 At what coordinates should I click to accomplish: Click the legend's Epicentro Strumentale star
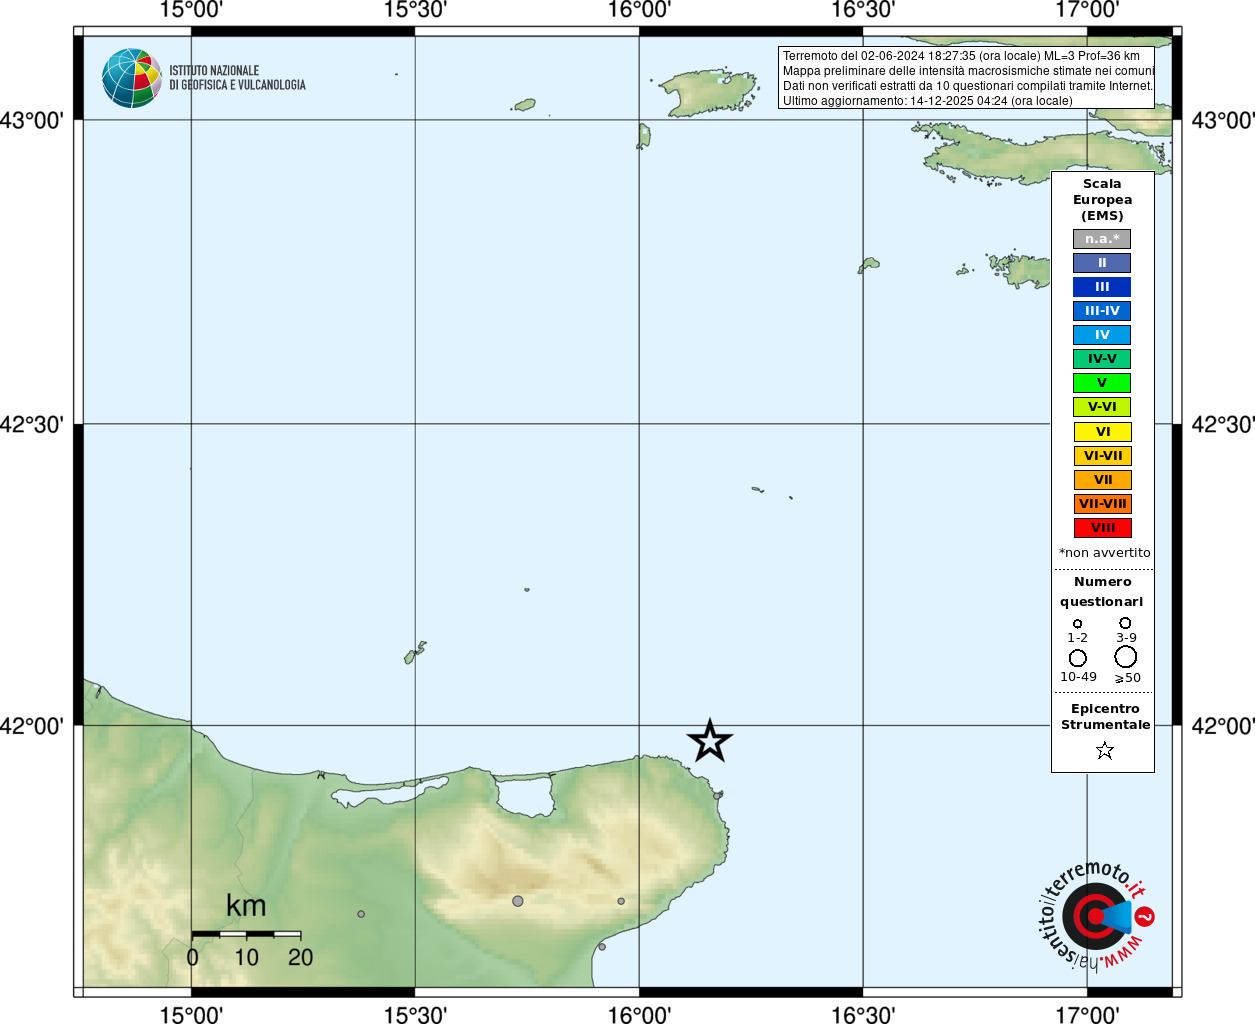tap(1105, 750)
